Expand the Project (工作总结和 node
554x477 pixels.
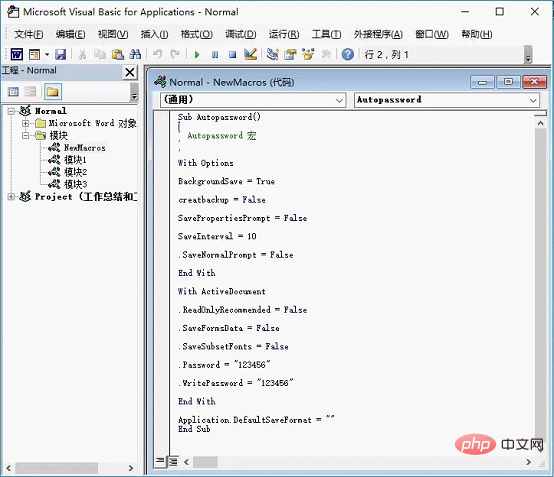(x=11, y=197)
